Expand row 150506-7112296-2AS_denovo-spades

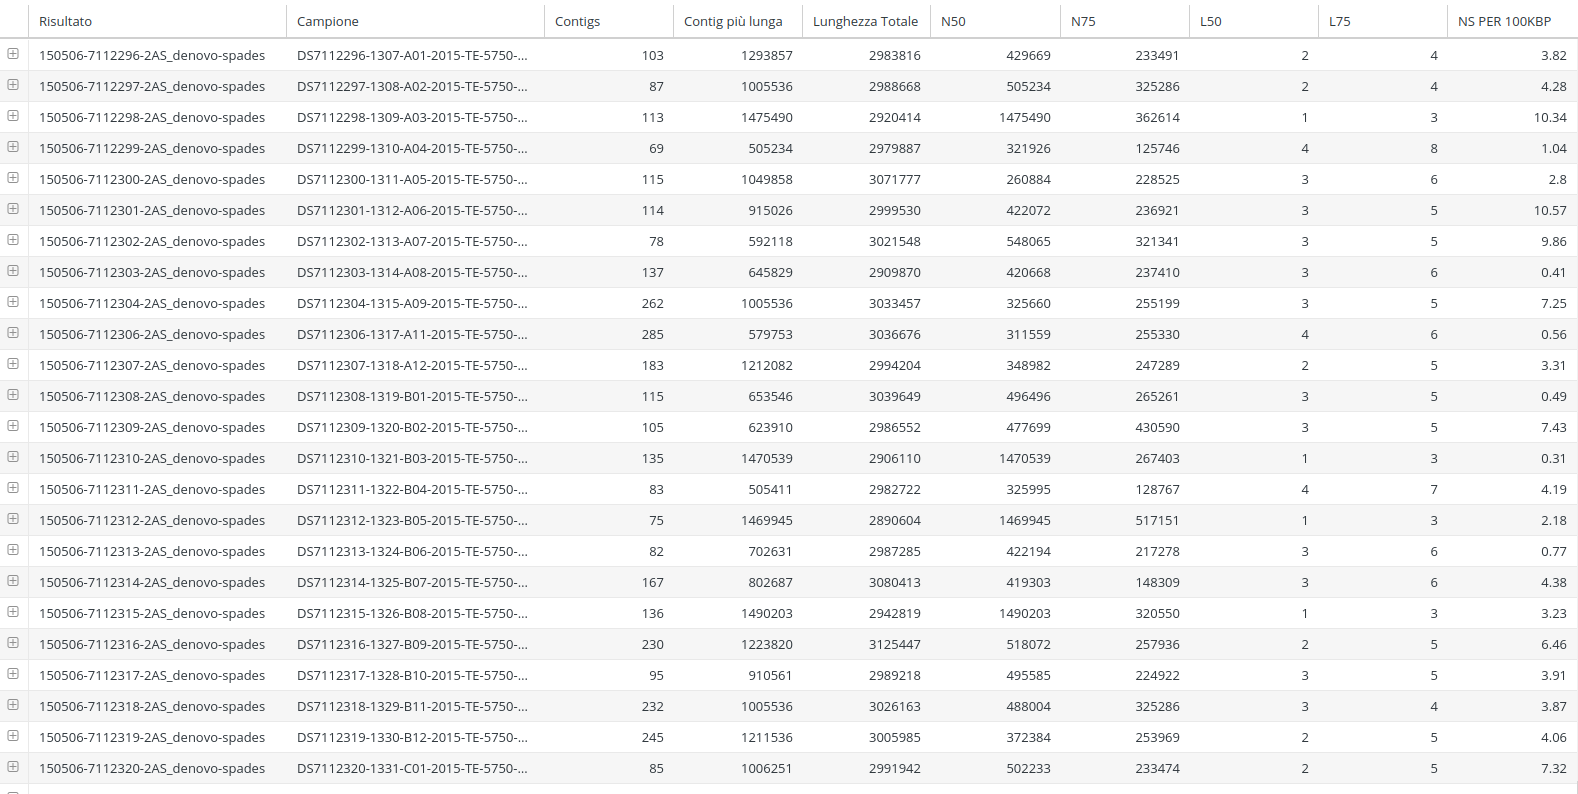click(x=13, y=54)
